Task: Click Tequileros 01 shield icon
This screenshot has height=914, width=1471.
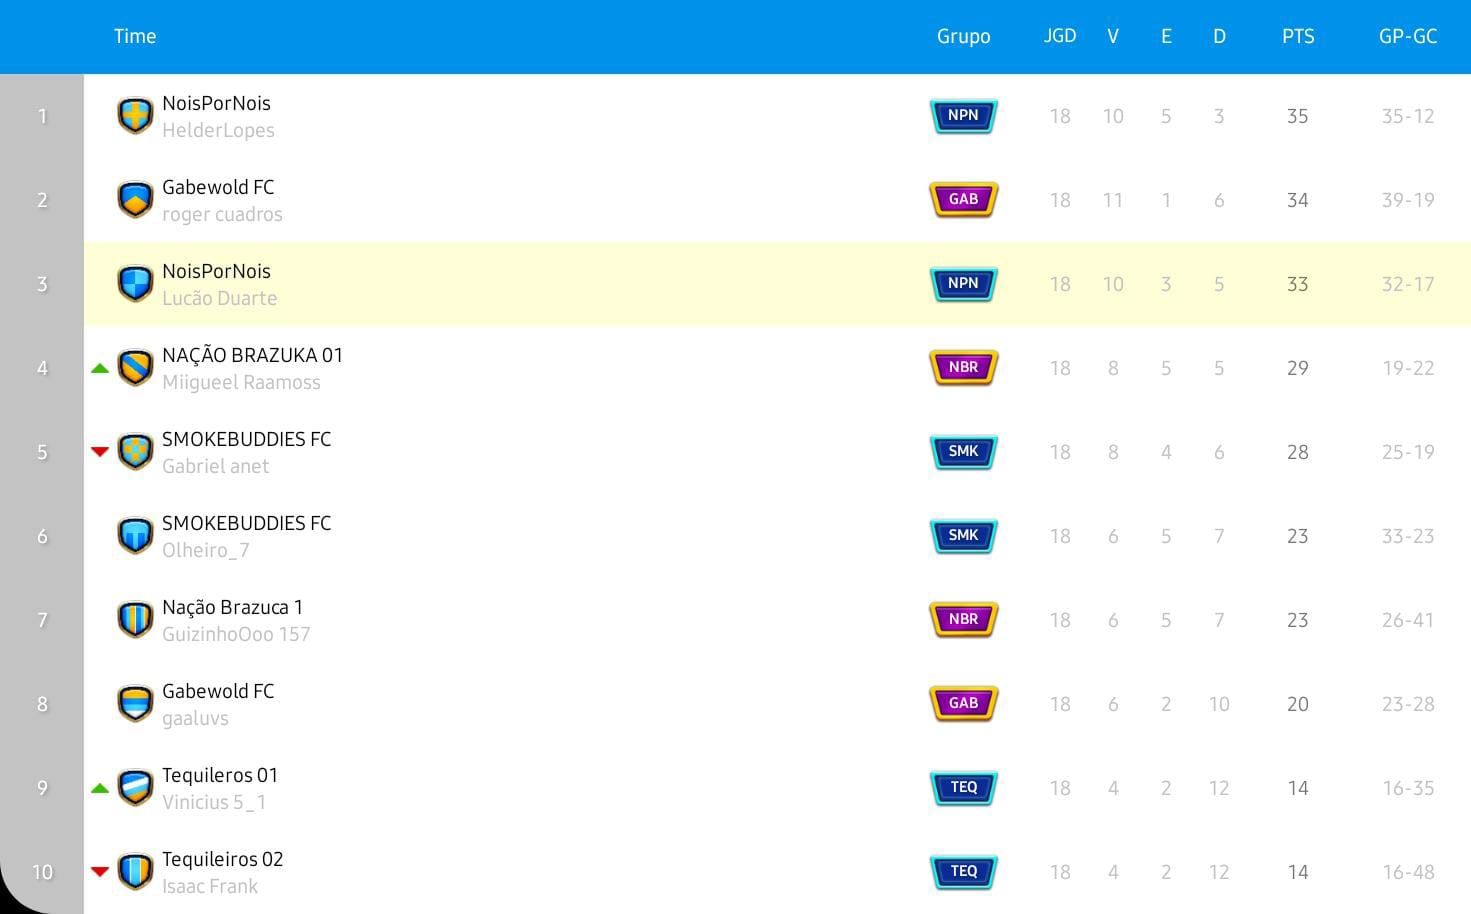Action: pos(135,788)
